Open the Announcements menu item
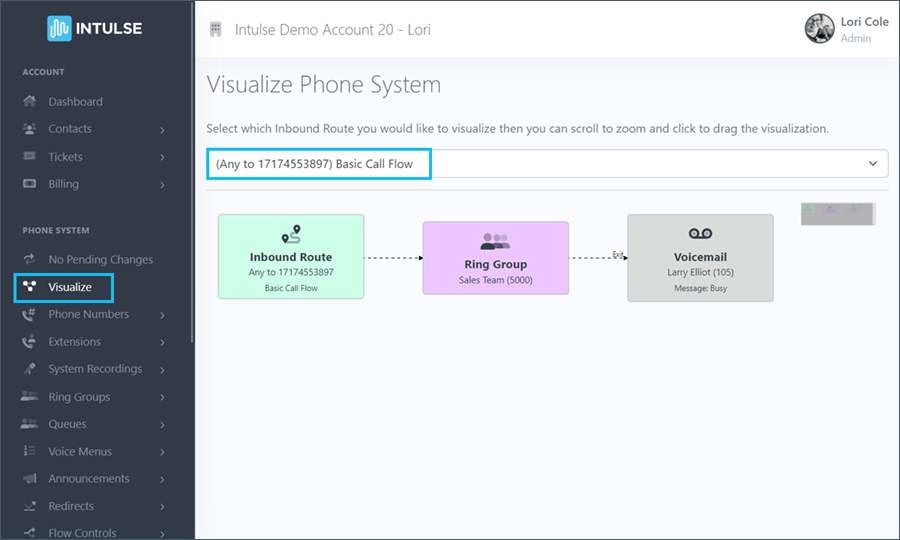This screenshot has width=900, height=540. 89,479
